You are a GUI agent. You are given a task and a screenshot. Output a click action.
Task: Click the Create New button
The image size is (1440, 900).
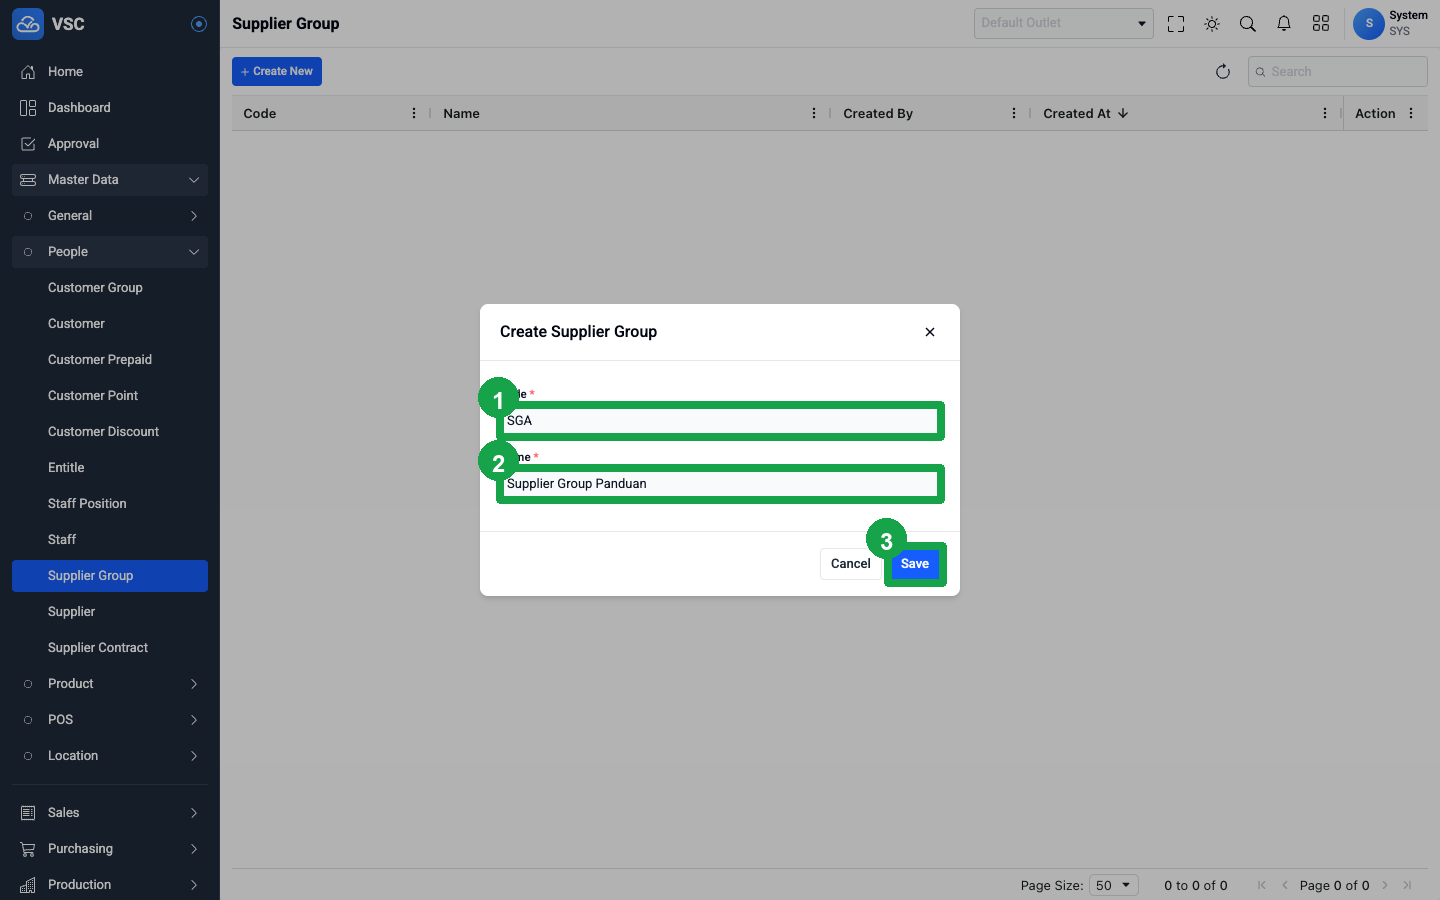[277, 71]
